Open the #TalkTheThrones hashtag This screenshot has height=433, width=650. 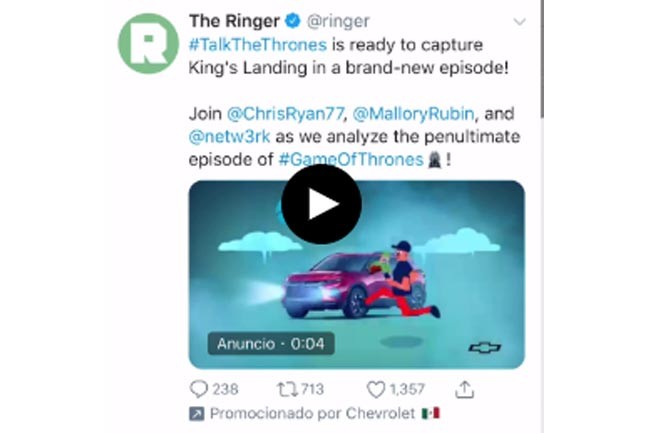point(257,45)
